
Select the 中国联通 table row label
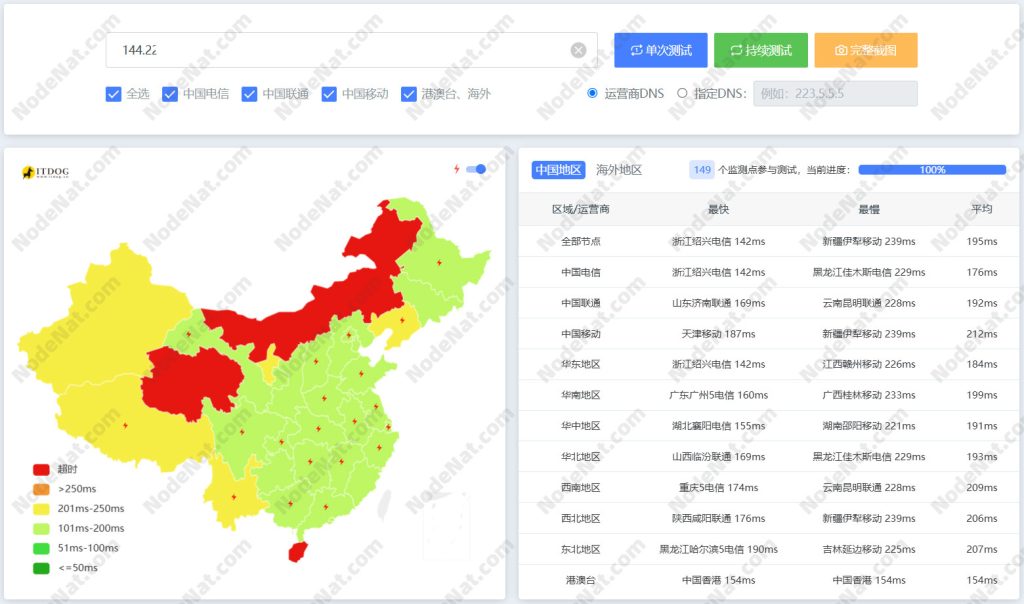(x=581, y=303)
